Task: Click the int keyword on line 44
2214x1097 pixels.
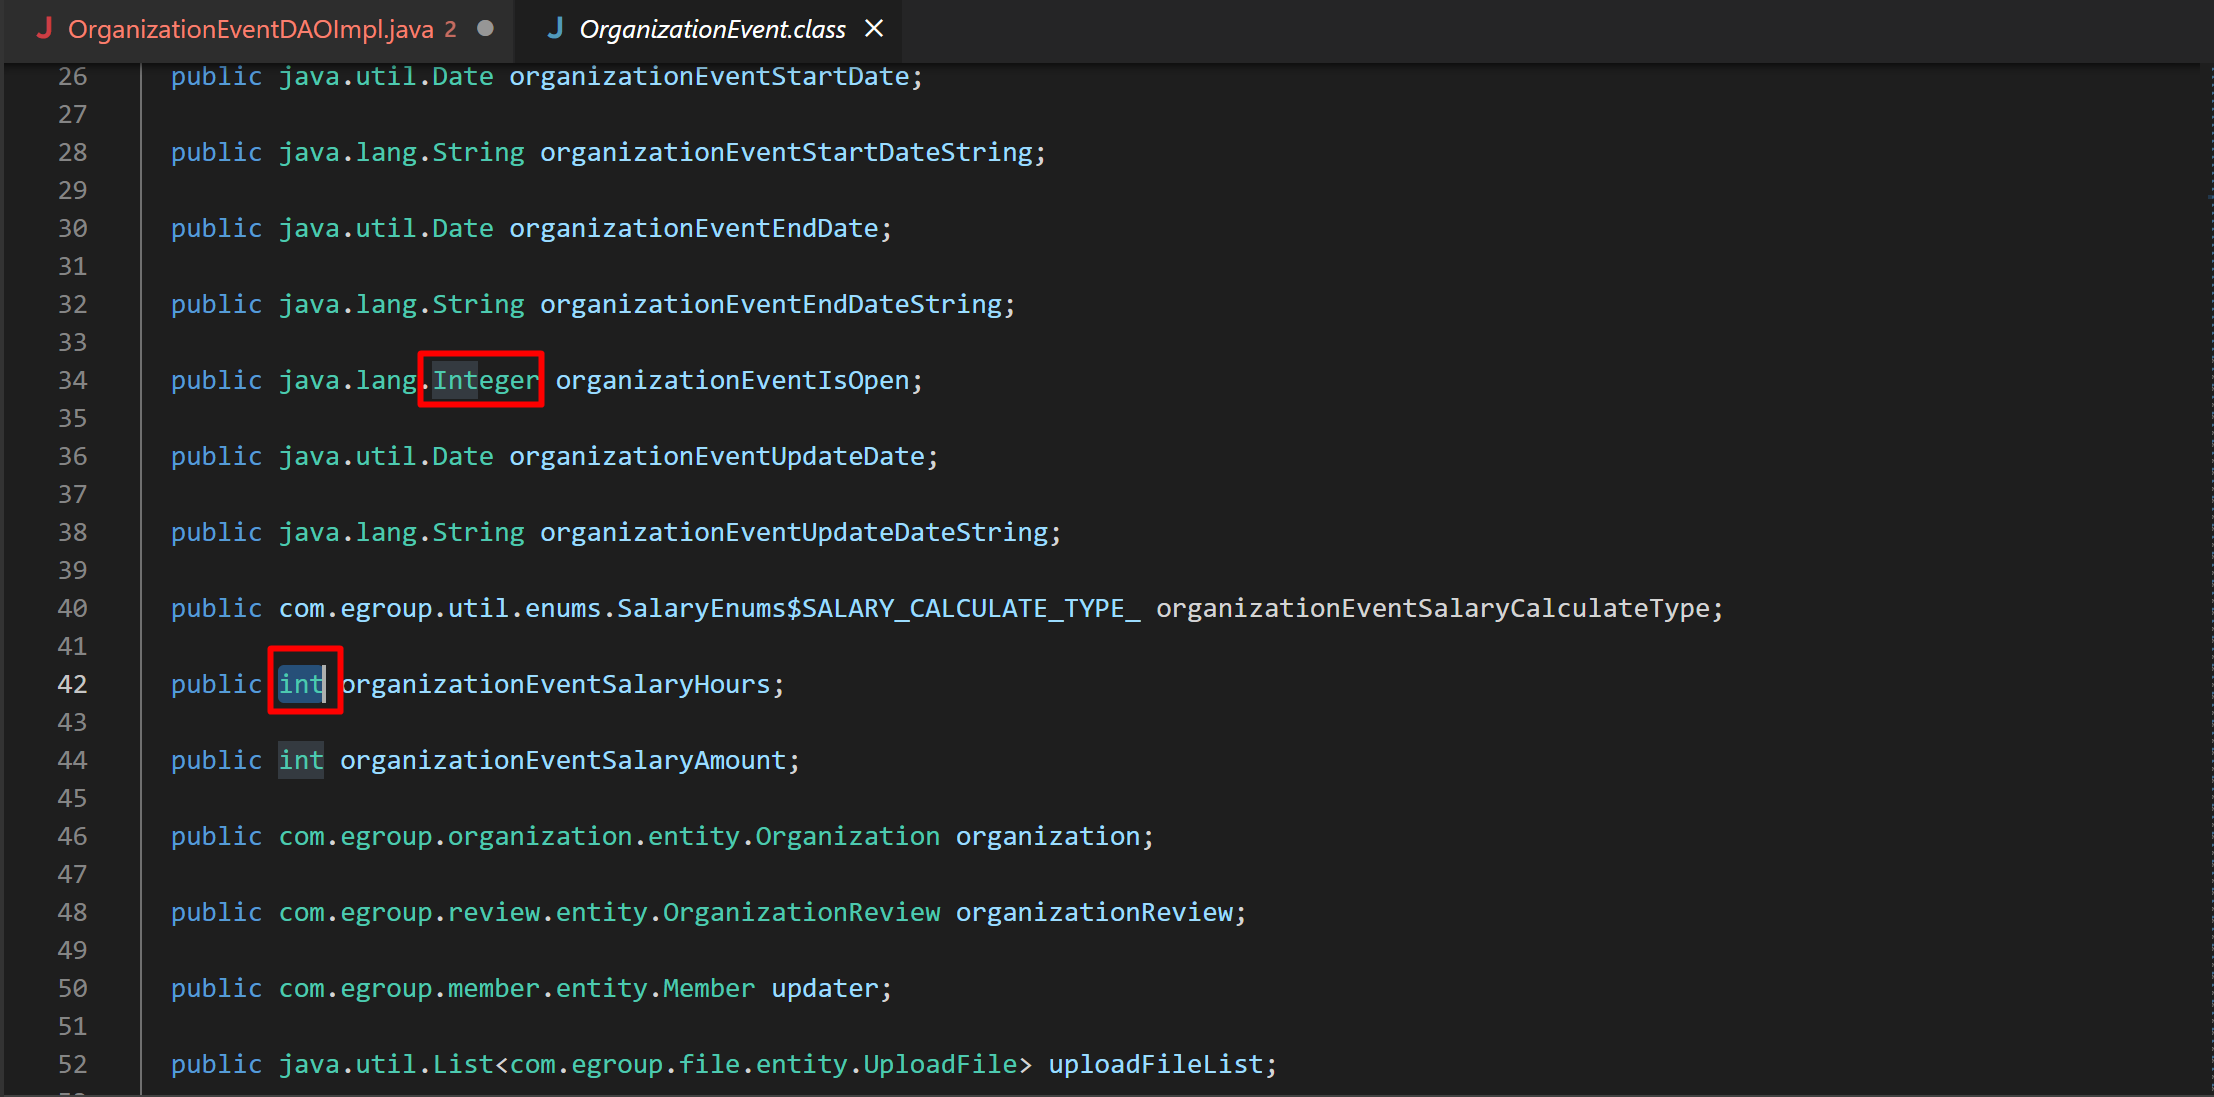Action: [x=301, y=760]
